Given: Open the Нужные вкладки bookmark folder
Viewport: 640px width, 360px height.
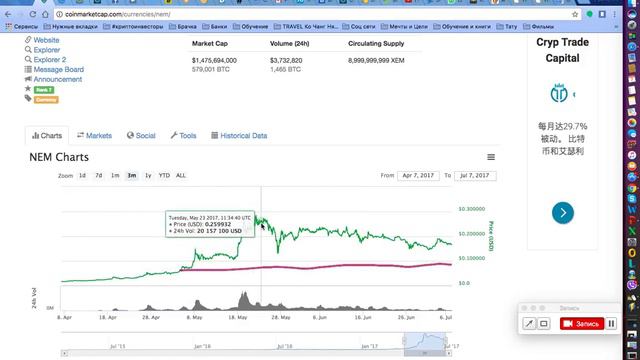Looking at the screenshot, I should point(70,27).
